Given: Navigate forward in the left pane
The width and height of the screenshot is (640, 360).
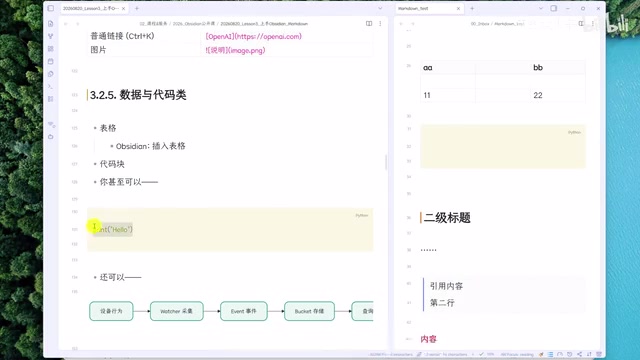Looking at the screenshot, I should coord(78,24).
